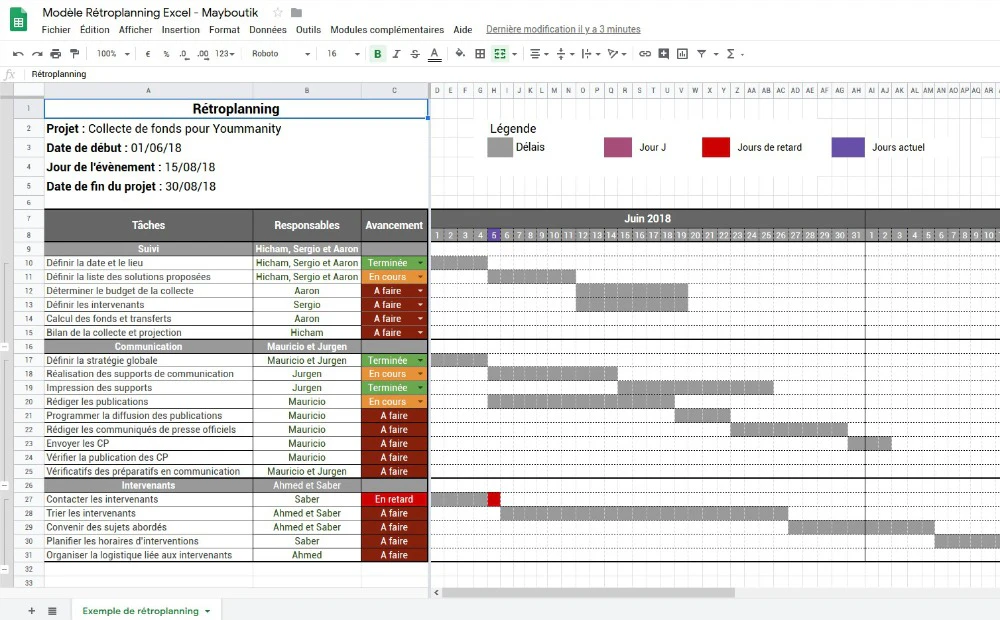
Task: Open the Données menu
Action: point(268,29)
